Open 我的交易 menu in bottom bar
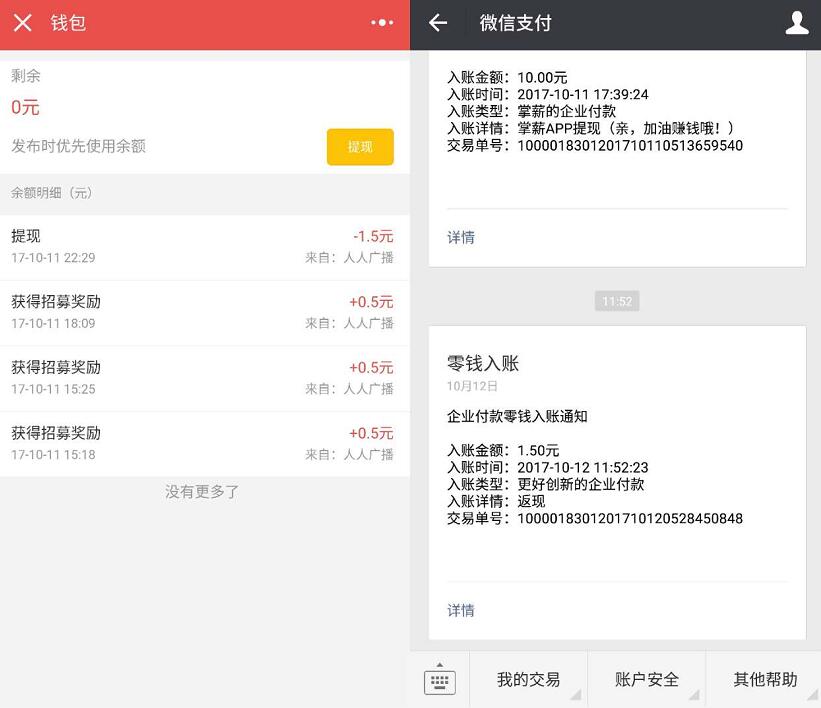Image resolution: width=821 pixels, height=708 pixels. [x=528, y=680]
